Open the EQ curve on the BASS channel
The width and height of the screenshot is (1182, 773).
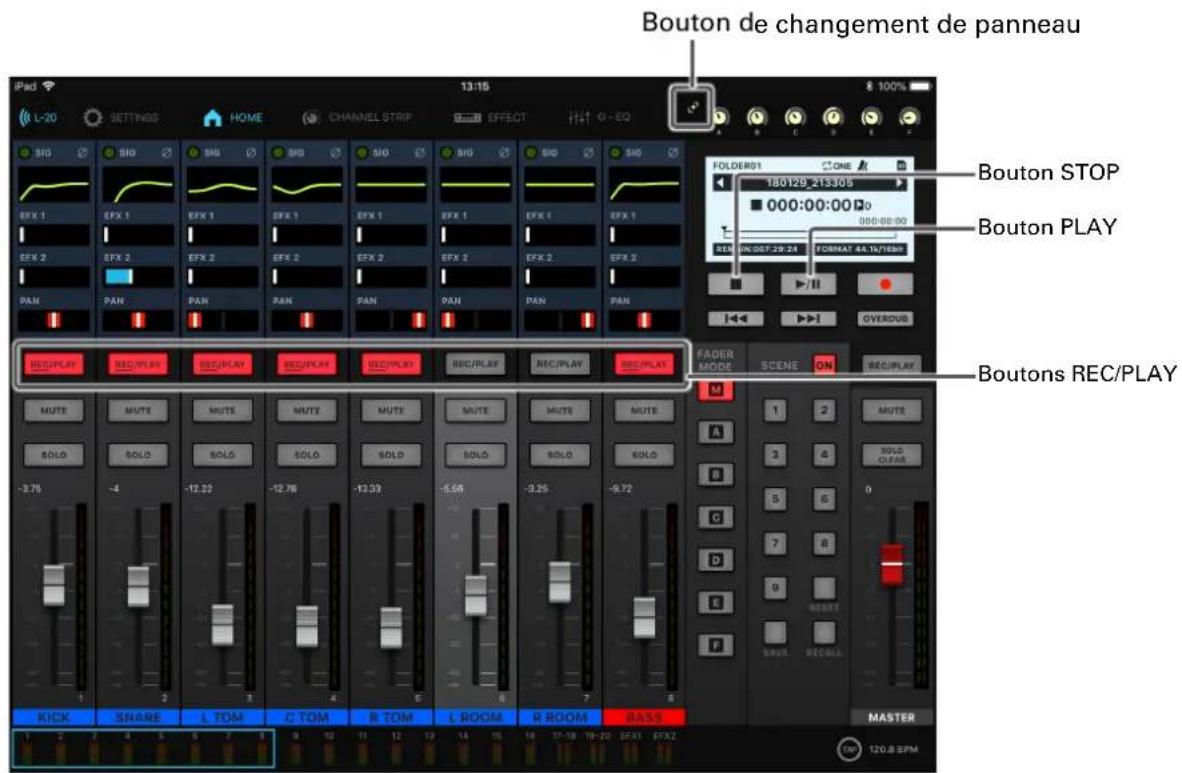pos(644,185)
